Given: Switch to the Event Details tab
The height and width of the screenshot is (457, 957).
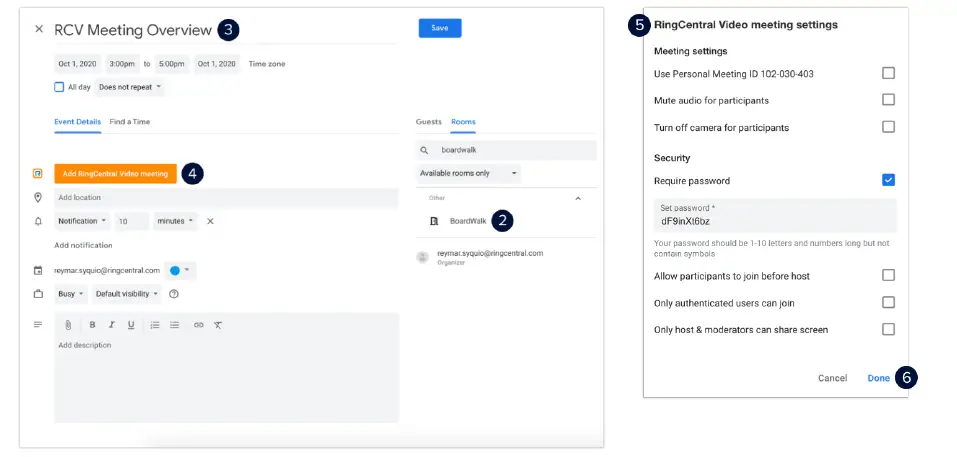Looking at the screenshot, I should pos(78,122).
